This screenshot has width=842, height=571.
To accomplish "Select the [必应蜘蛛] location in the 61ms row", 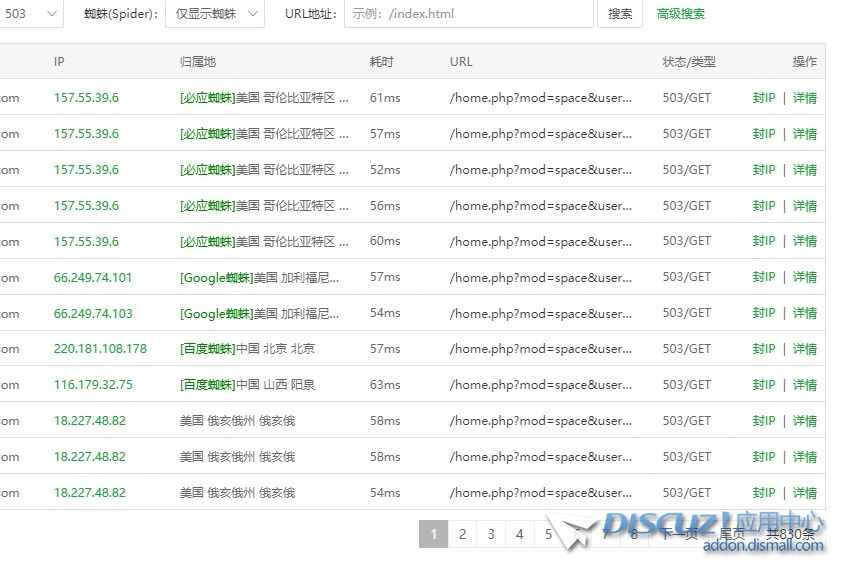I will tap(264, 98).
